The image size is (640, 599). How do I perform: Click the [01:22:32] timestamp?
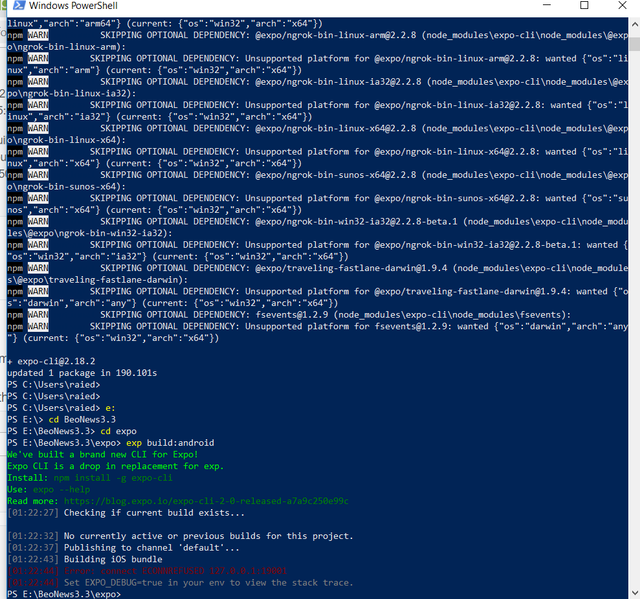[x=33, y=536]
